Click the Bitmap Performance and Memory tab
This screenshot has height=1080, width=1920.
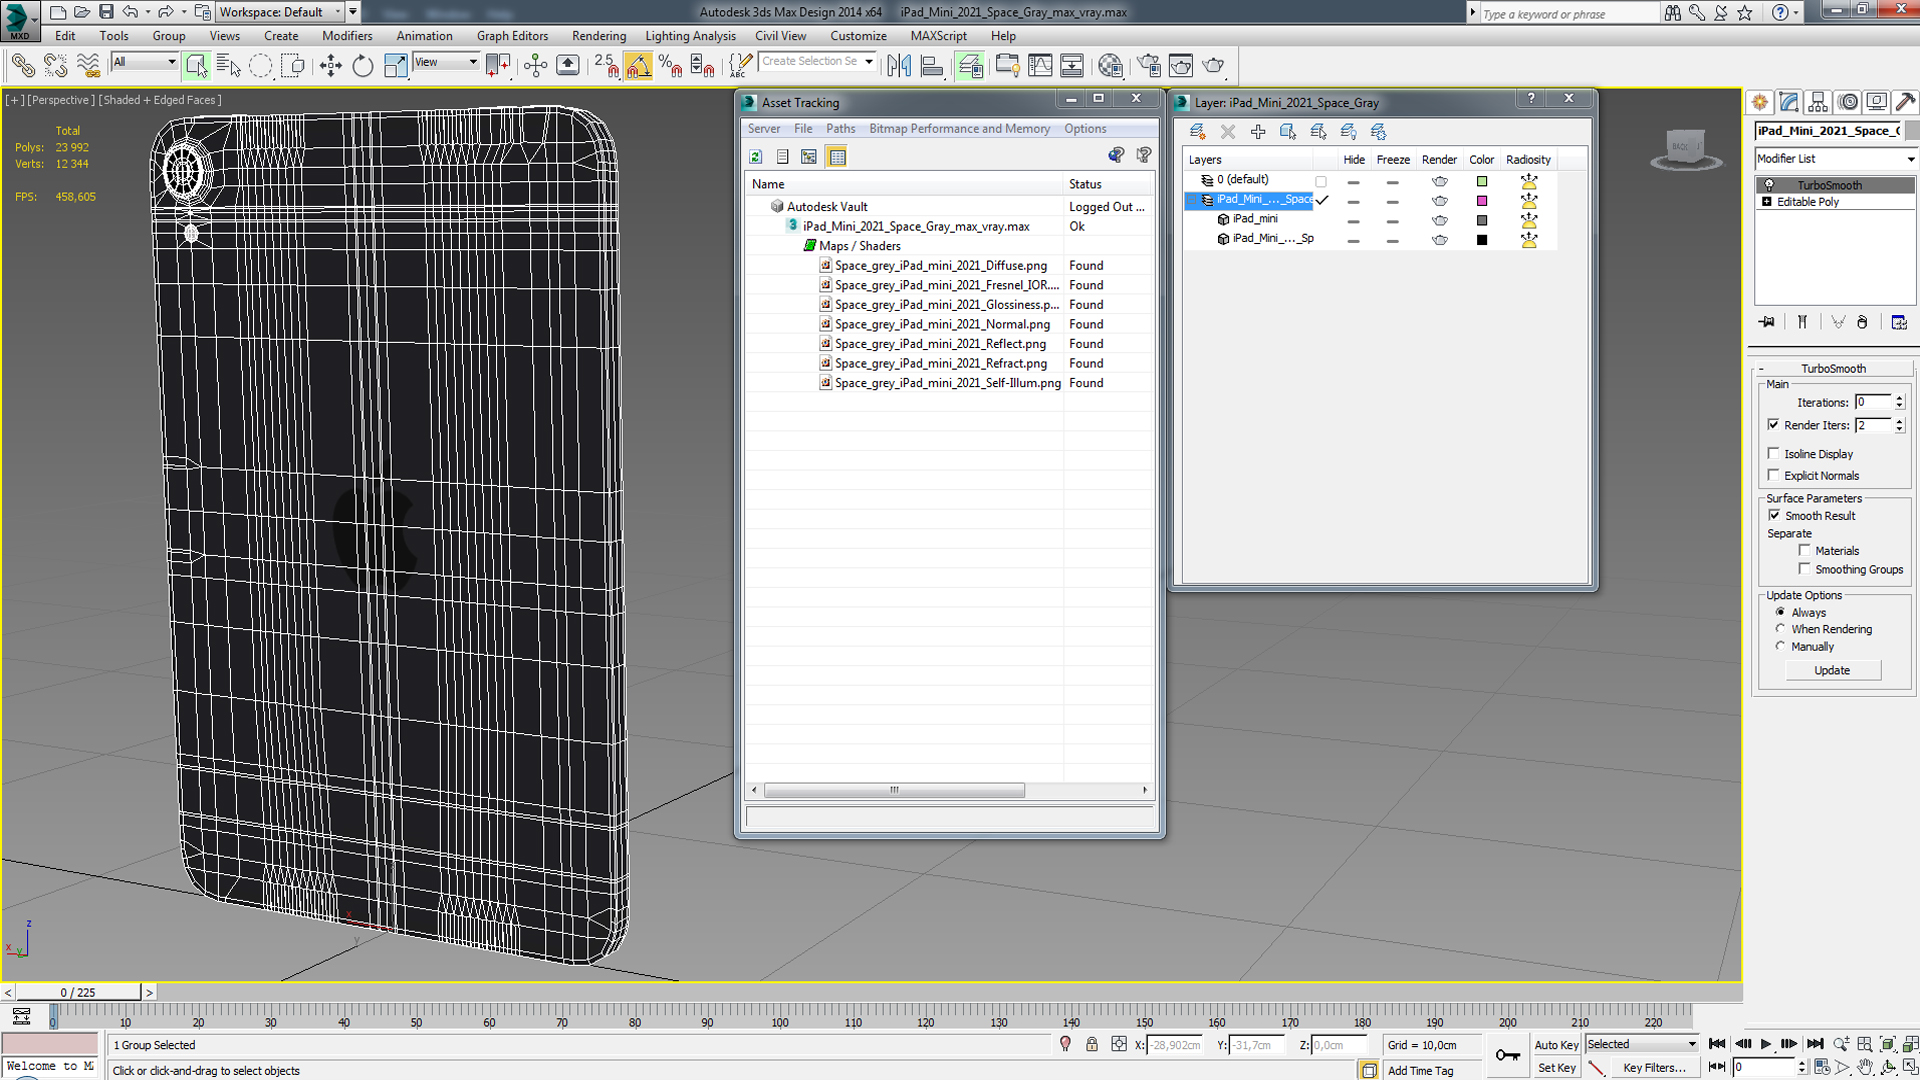[x=960, y=128]
